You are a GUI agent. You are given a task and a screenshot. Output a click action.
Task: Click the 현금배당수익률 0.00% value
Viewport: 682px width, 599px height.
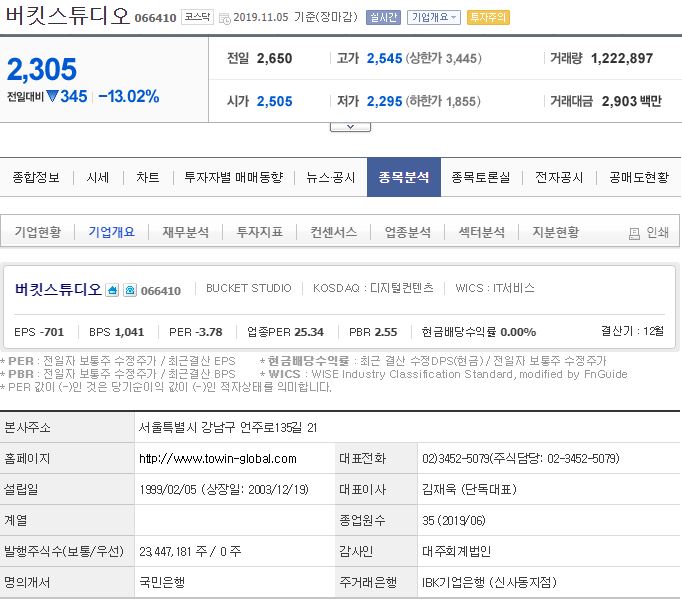coord(518,332)
